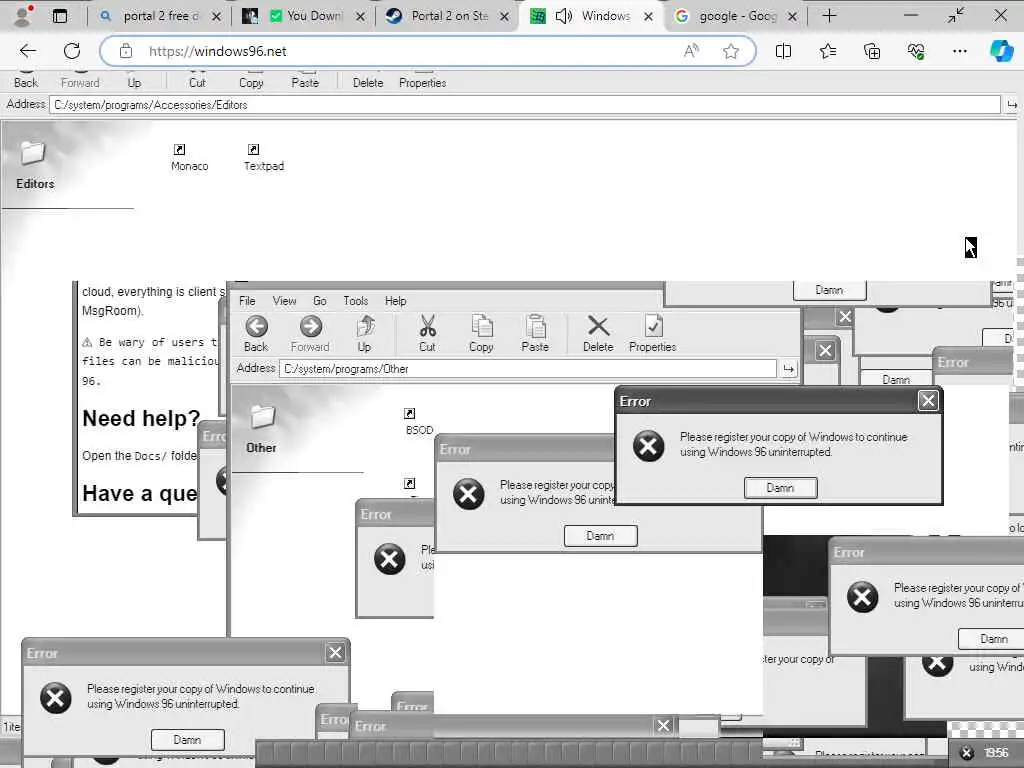The image size is (1024, 768).
Task: Click Damn in the bottom-left Error dialog
Action: pyautogui.click(x=187, y=740)
